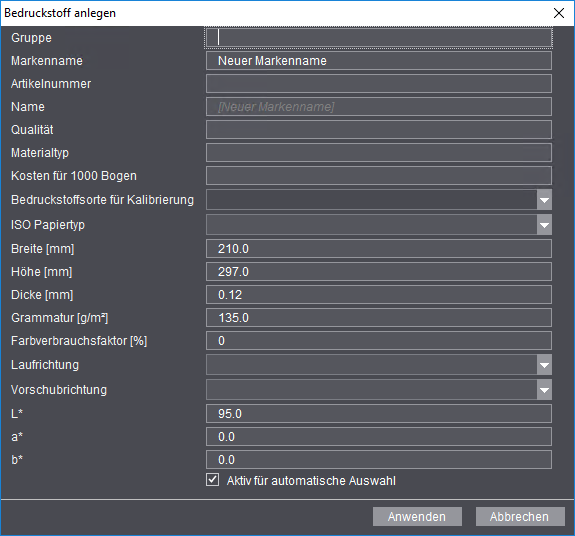Select the Qualität input field
This screenshot has height=536, width=575.
(379, 130)
